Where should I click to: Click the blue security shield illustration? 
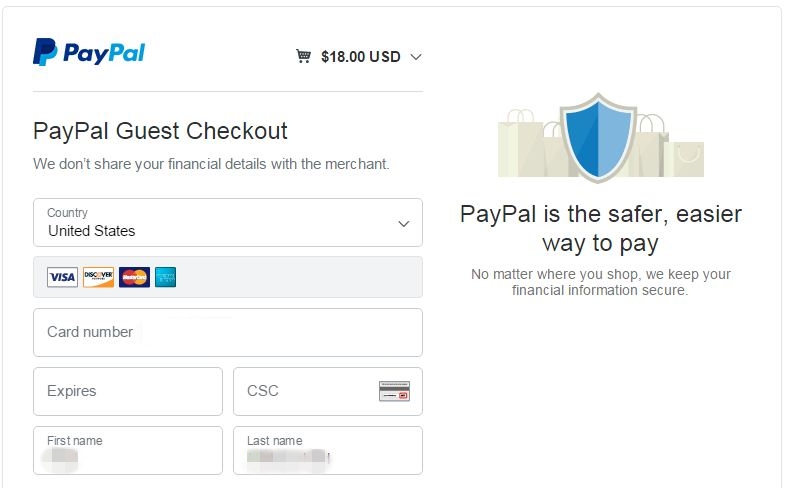[598, 137]
